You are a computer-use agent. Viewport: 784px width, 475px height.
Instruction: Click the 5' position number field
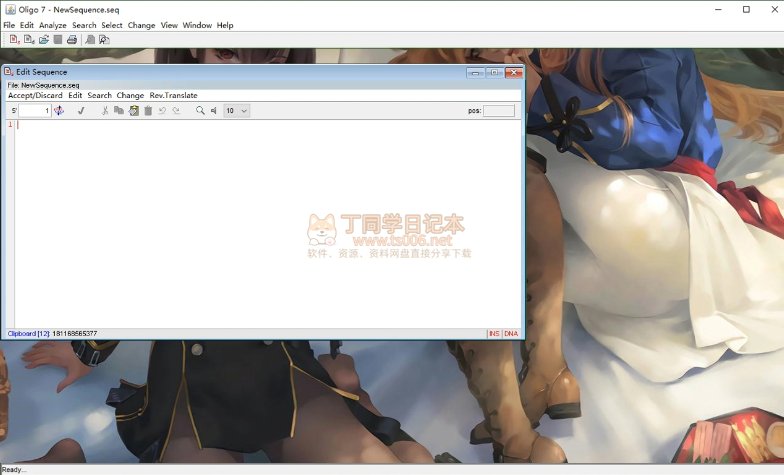pos(35,110)
